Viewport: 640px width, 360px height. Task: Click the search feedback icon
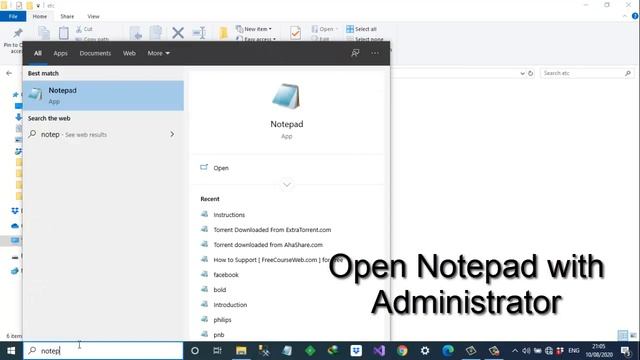click(x=355, y=53)
